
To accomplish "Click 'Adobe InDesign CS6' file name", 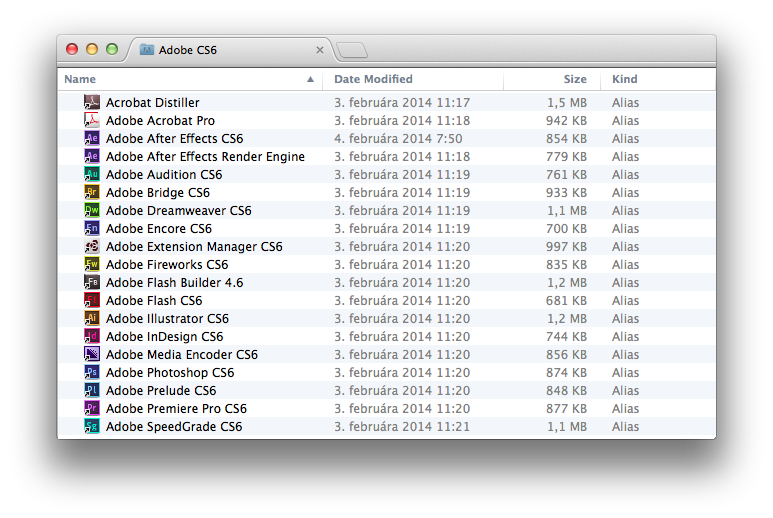I will pos(164,336).
